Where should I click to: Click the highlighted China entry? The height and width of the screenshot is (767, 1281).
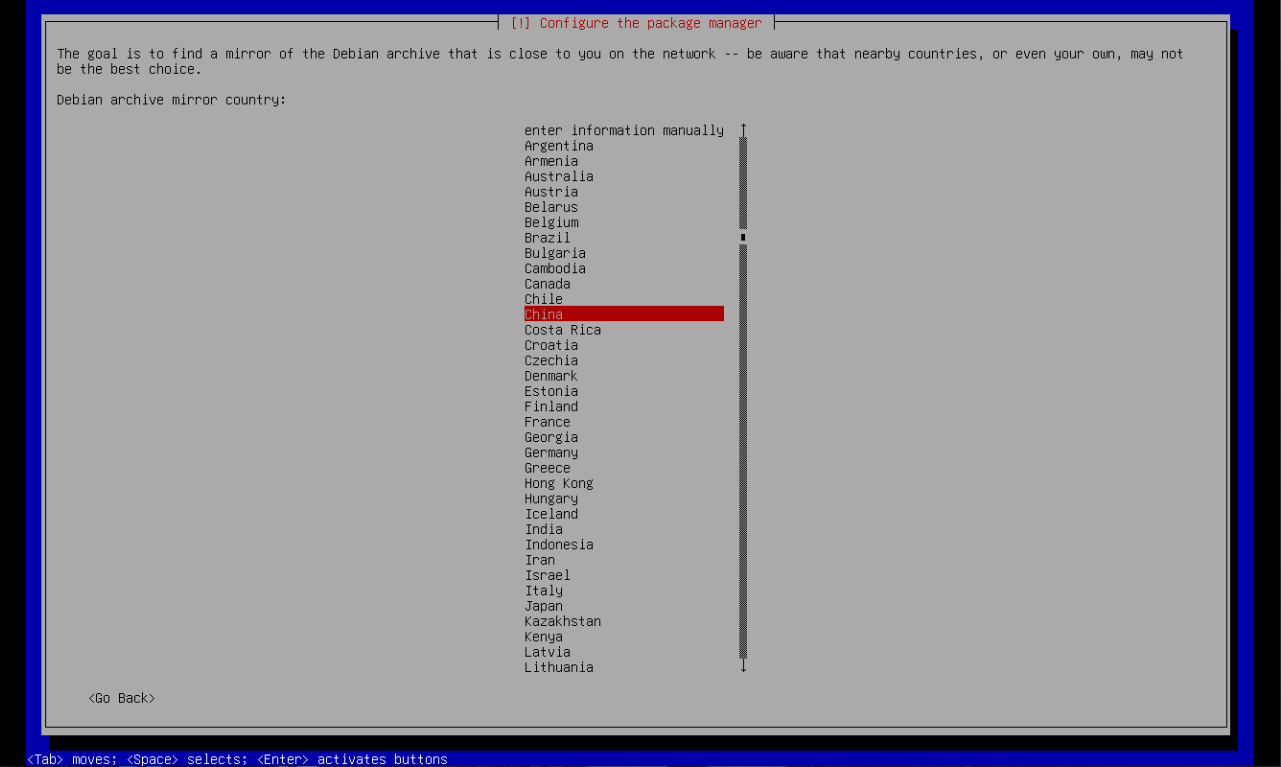pos(623,314)
